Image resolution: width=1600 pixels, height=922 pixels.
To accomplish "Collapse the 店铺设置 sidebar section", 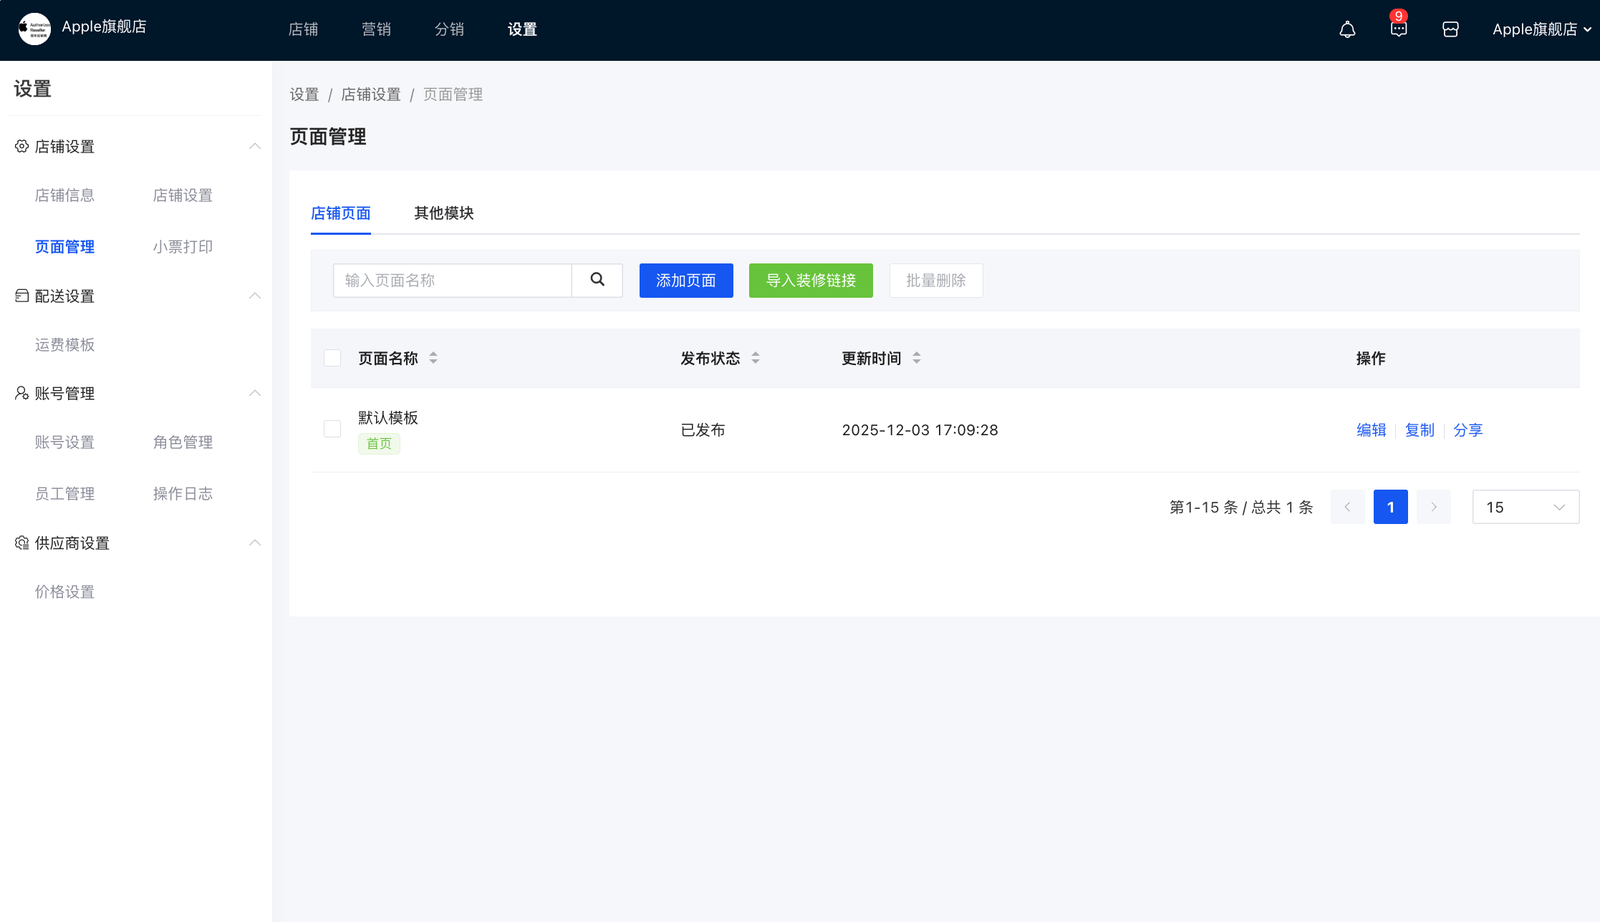I will 254,146.
